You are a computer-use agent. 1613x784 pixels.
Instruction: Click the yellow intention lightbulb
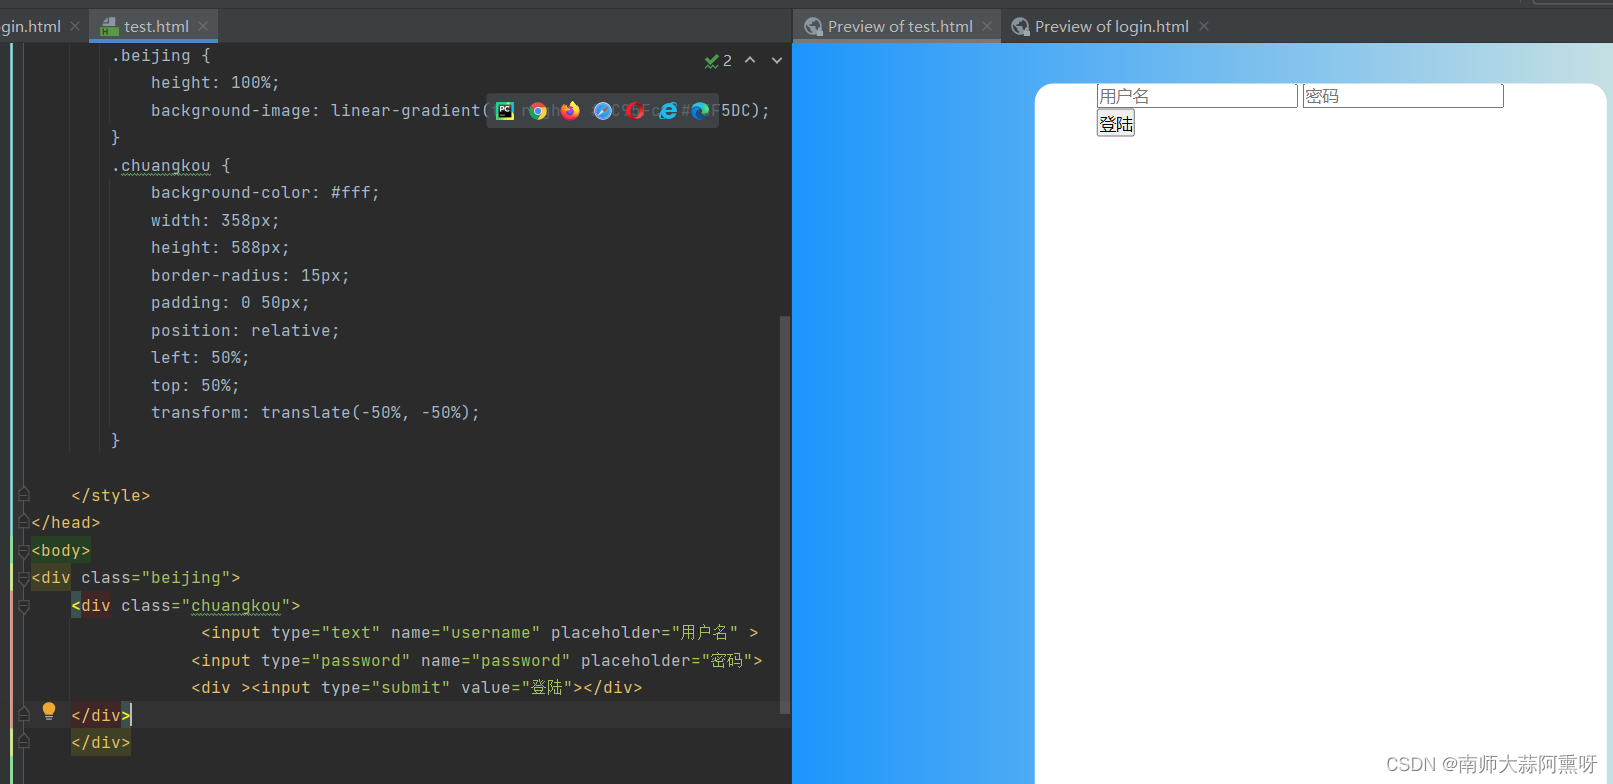[x=49, y=711]
